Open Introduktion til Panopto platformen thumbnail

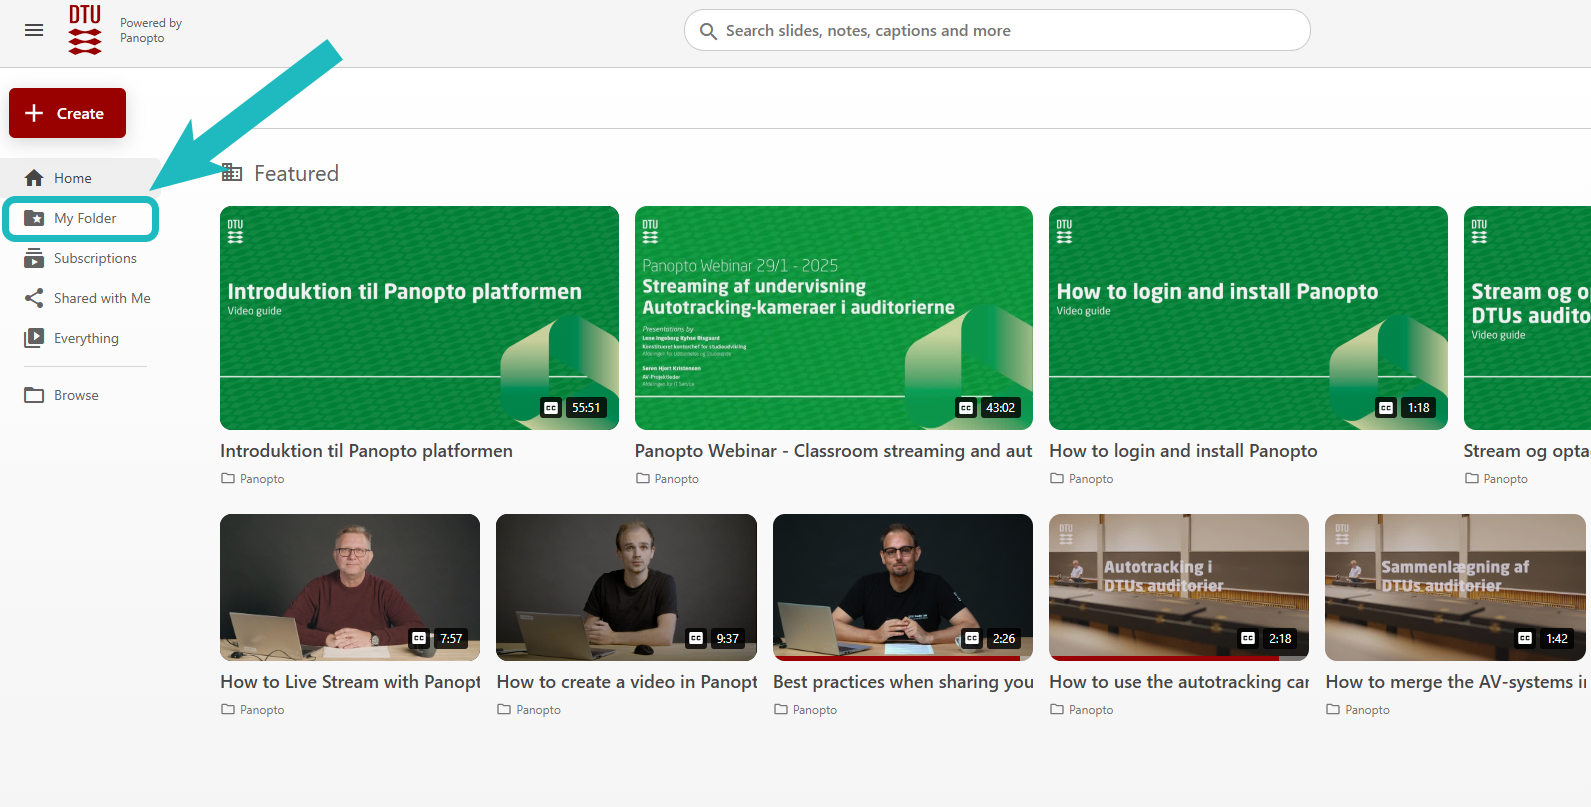(419, 317)
